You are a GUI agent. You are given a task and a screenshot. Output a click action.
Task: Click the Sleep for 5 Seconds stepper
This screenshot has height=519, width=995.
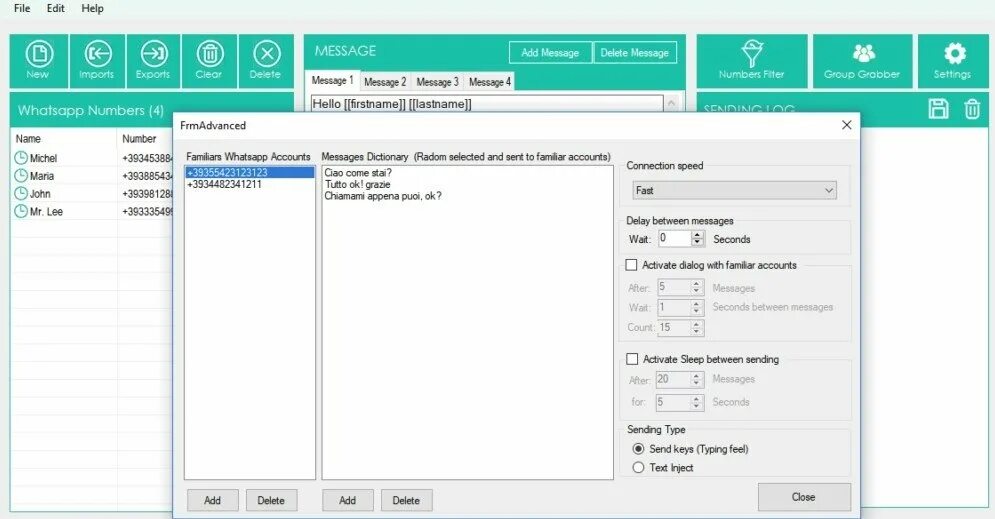pos(696,402)
